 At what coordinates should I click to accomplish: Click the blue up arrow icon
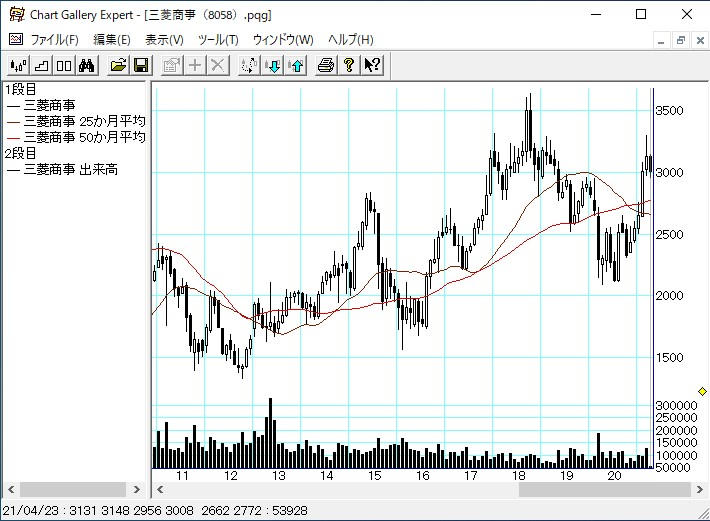(296, 66)
